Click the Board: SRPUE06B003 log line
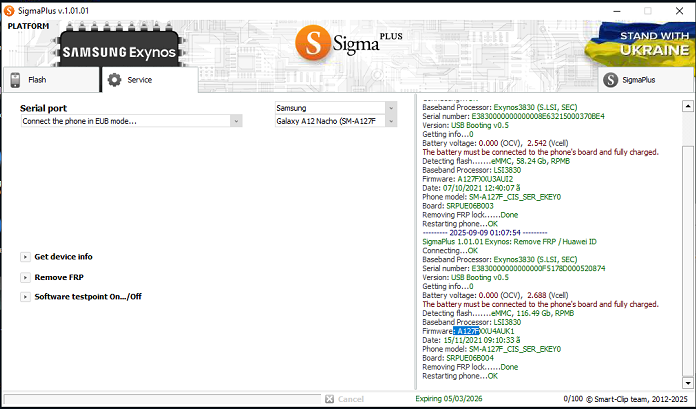Screen dimensions: 696x409 [x=458, y=206]
